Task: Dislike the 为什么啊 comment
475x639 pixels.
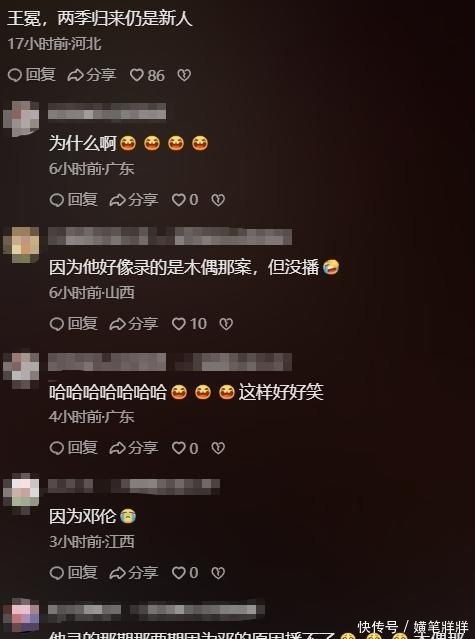Action: [x=218, y=200]
